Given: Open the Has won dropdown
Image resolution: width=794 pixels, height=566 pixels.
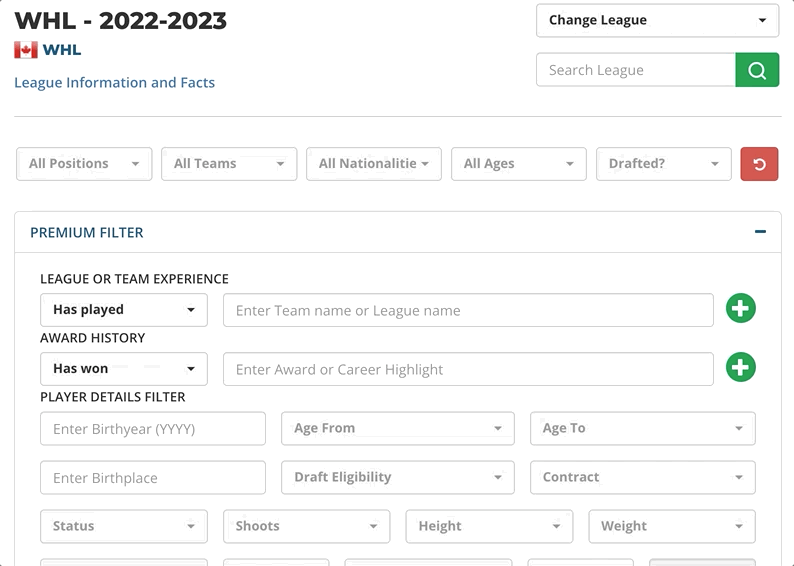Looking at the screenshot, I should (124, 369).
